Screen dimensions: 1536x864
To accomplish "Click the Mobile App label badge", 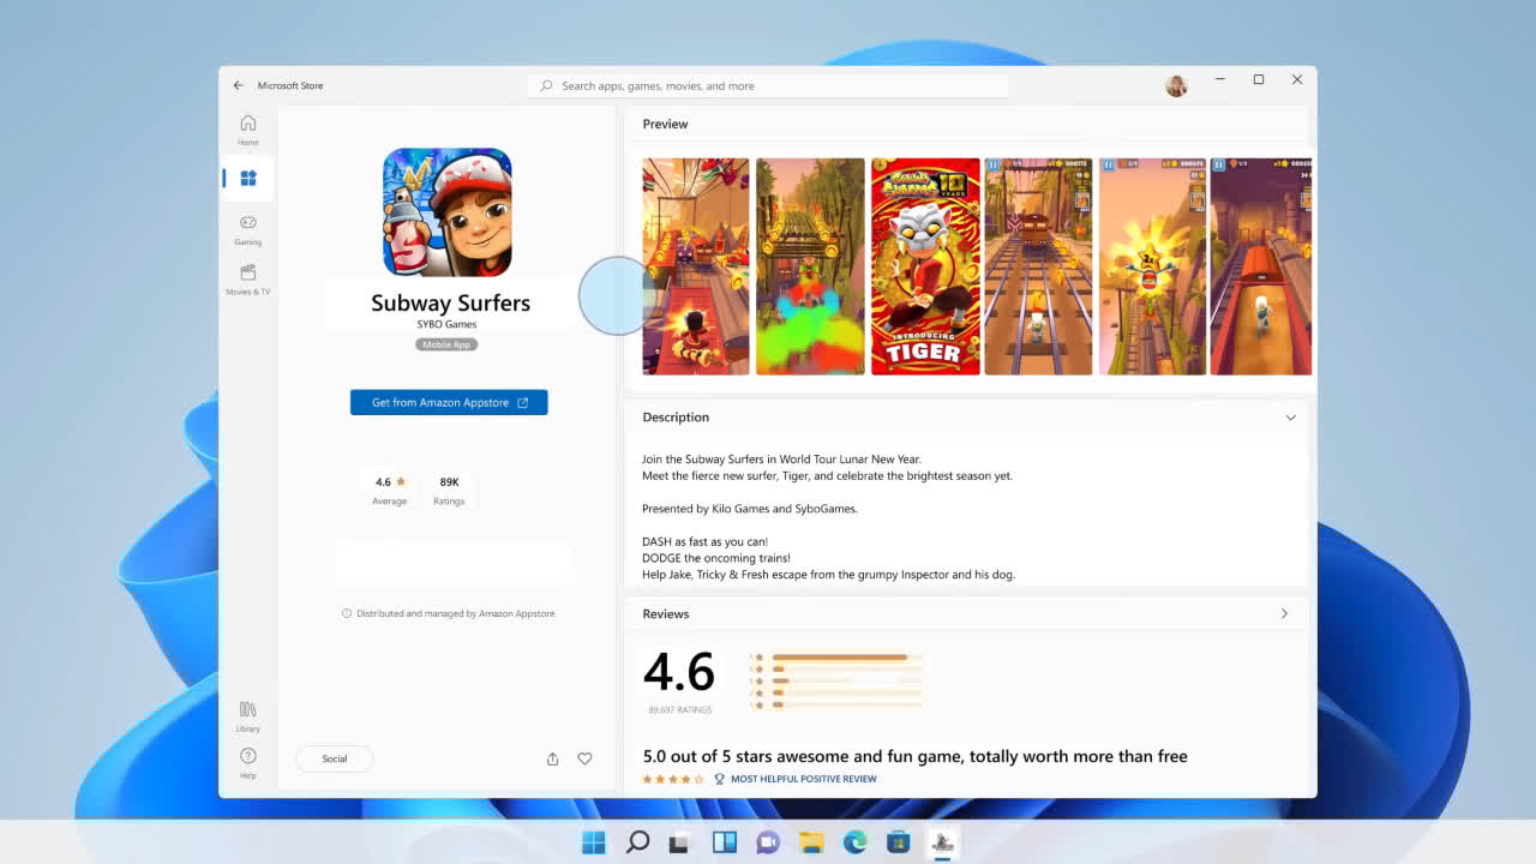I will [447, 344].
